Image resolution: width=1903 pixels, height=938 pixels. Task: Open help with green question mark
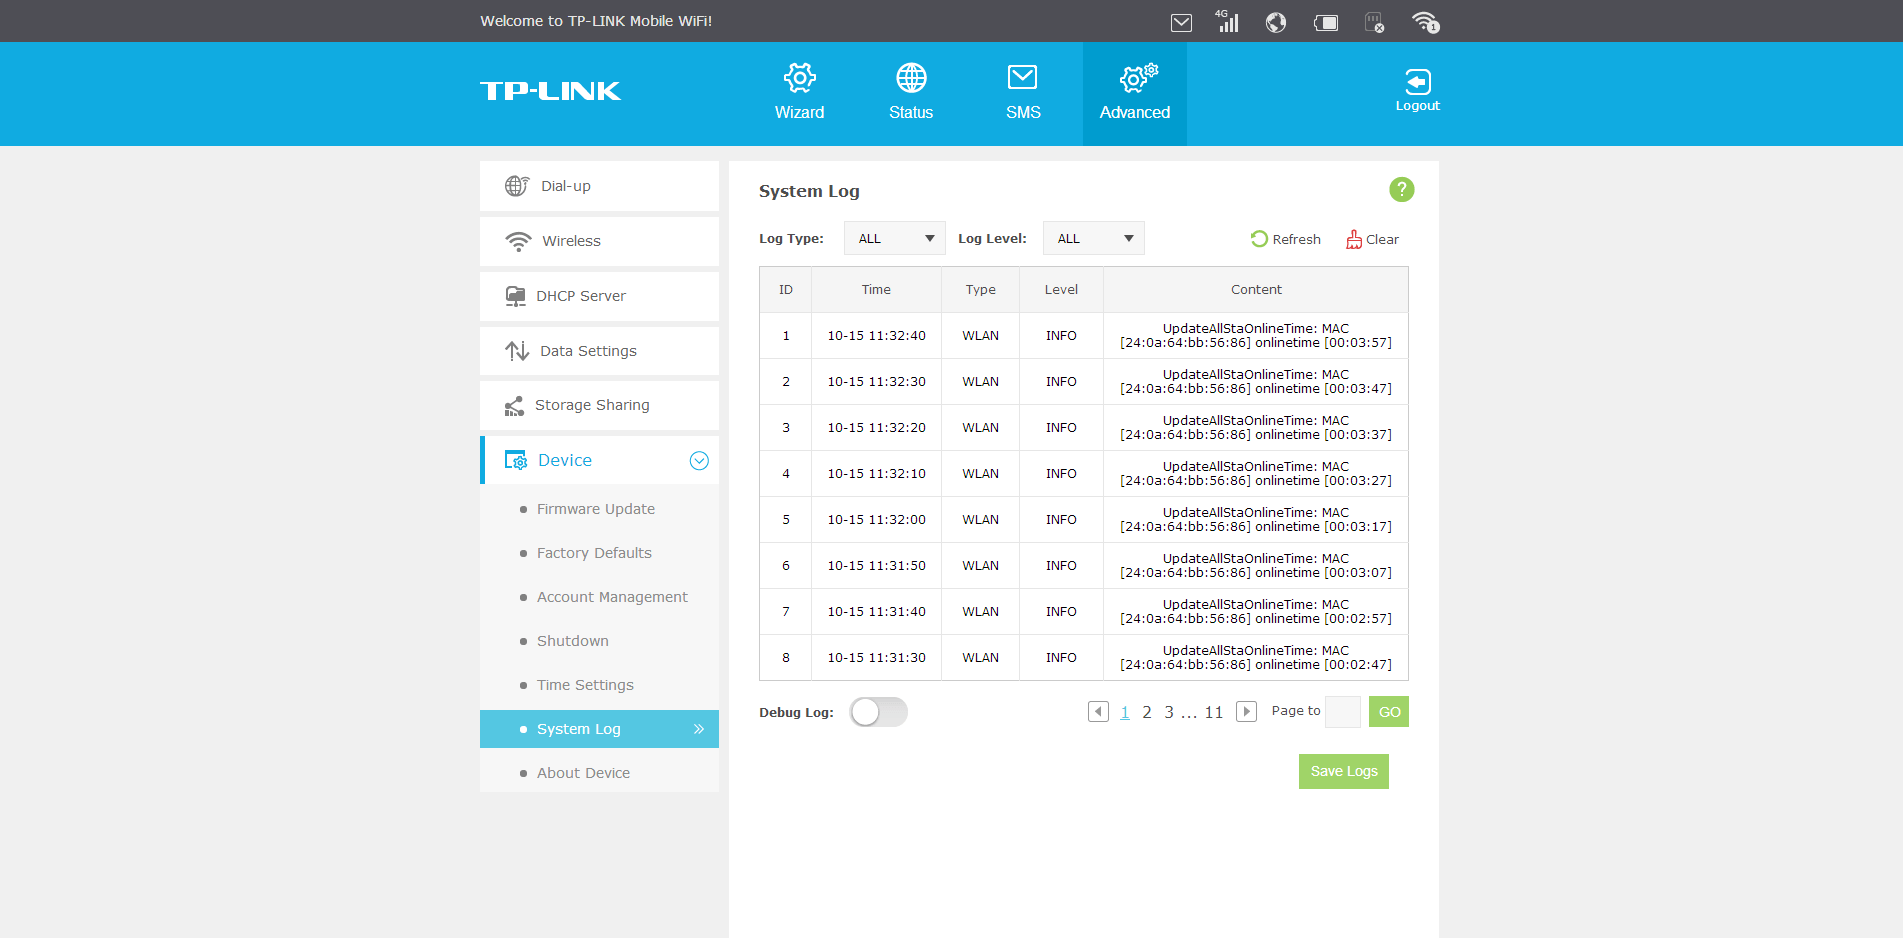point(1401,189)
